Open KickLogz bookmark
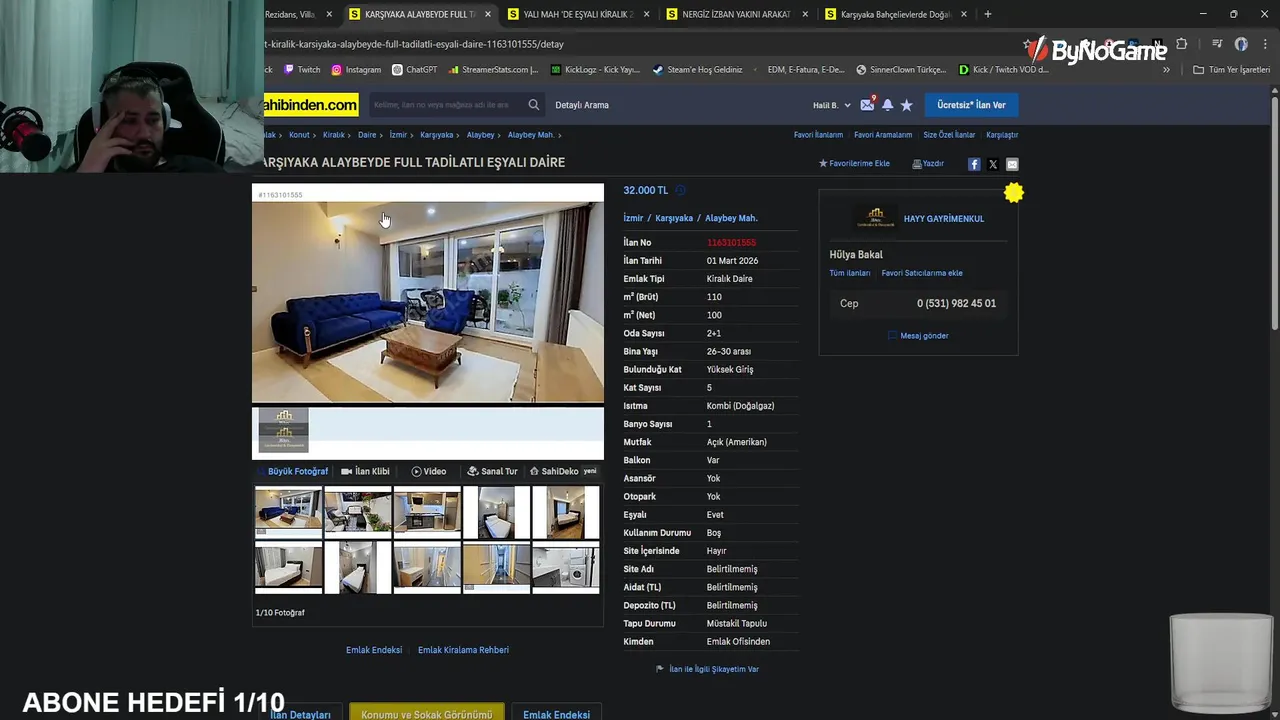The height and width of the screenshot is (720, 1280). pos(595,70)
